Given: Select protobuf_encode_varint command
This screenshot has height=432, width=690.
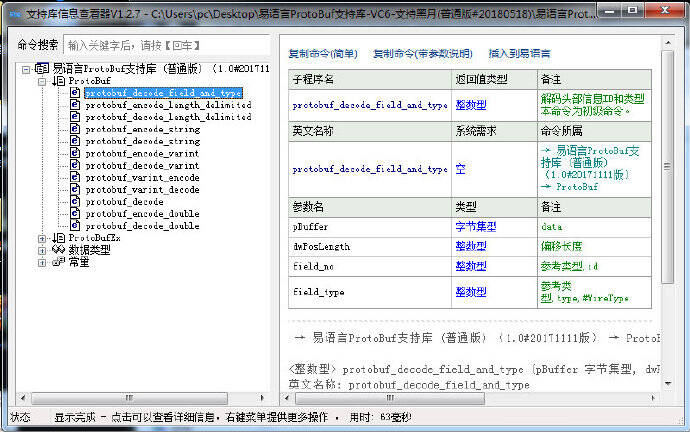Looking at the screenshot, I should [142, 154].
